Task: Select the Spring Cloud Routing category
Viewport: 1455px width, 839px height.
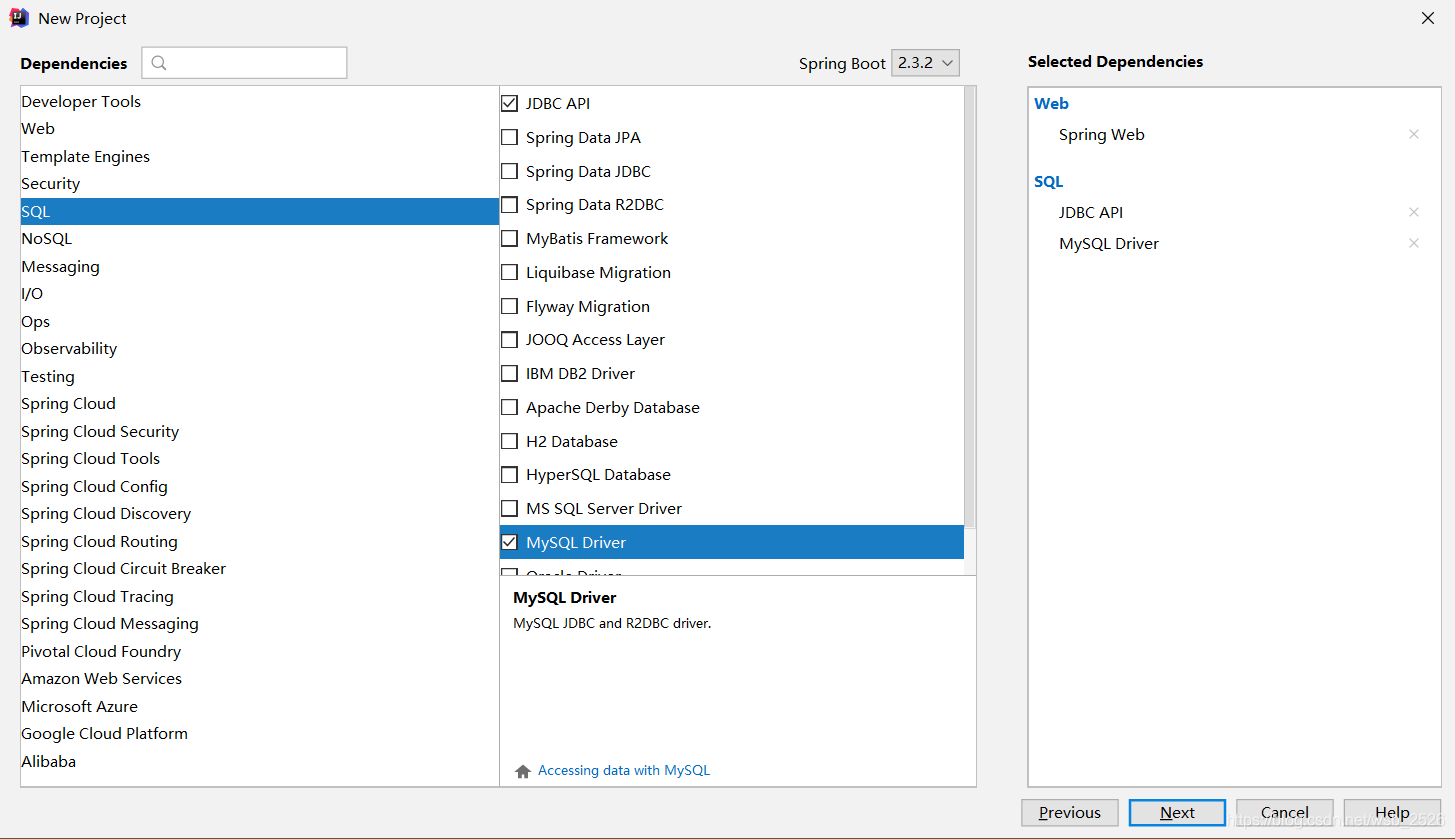Action: (259, 541)
